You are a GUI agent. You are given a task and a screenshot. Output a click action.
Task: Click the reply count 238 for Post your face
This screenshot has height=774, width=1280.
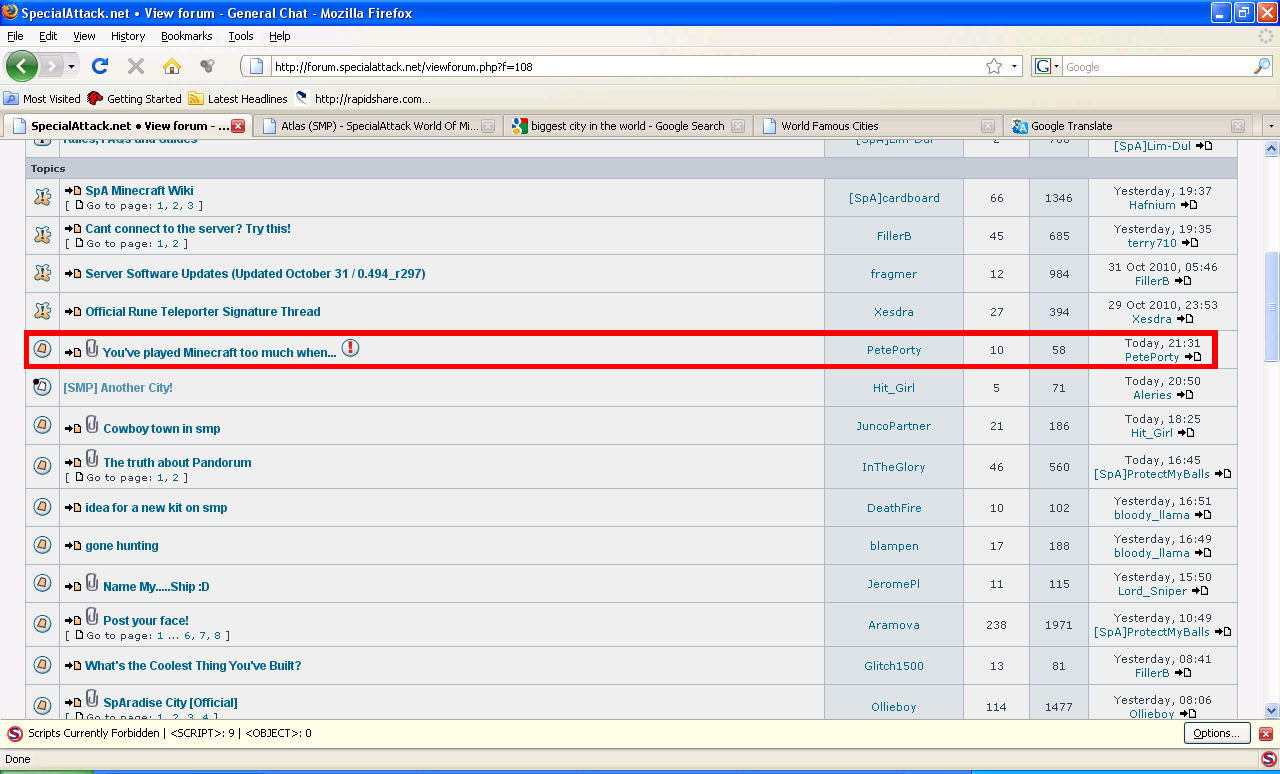[x=996, y=625]
